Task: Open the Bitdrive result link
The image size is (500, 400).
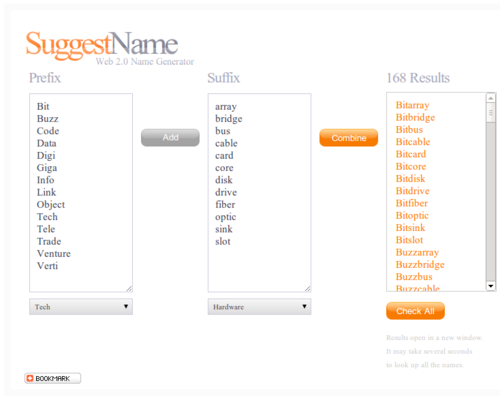Action: 413,191
